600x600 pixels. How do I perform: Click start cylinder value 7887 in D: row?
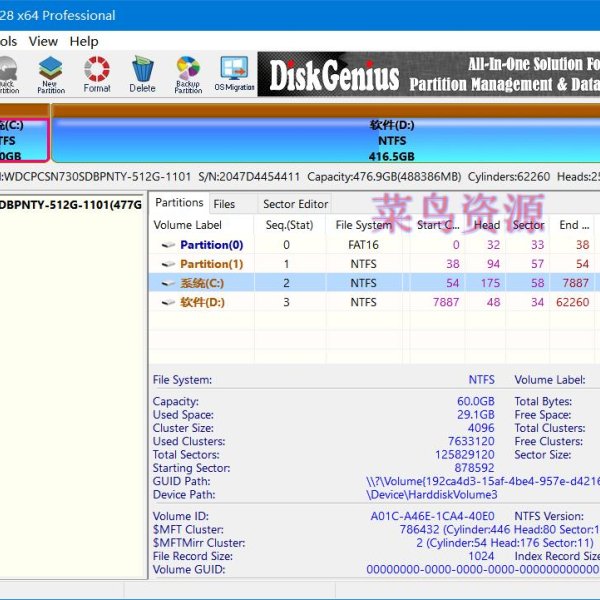(x=446, y=302)
